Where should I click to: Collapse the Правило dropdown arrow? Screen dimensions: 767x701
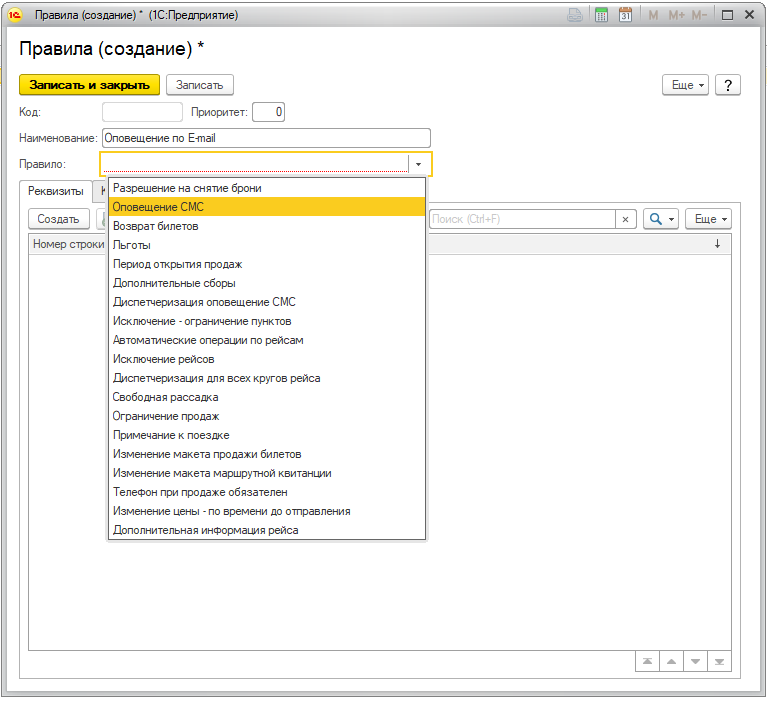[x=419, y=163]
